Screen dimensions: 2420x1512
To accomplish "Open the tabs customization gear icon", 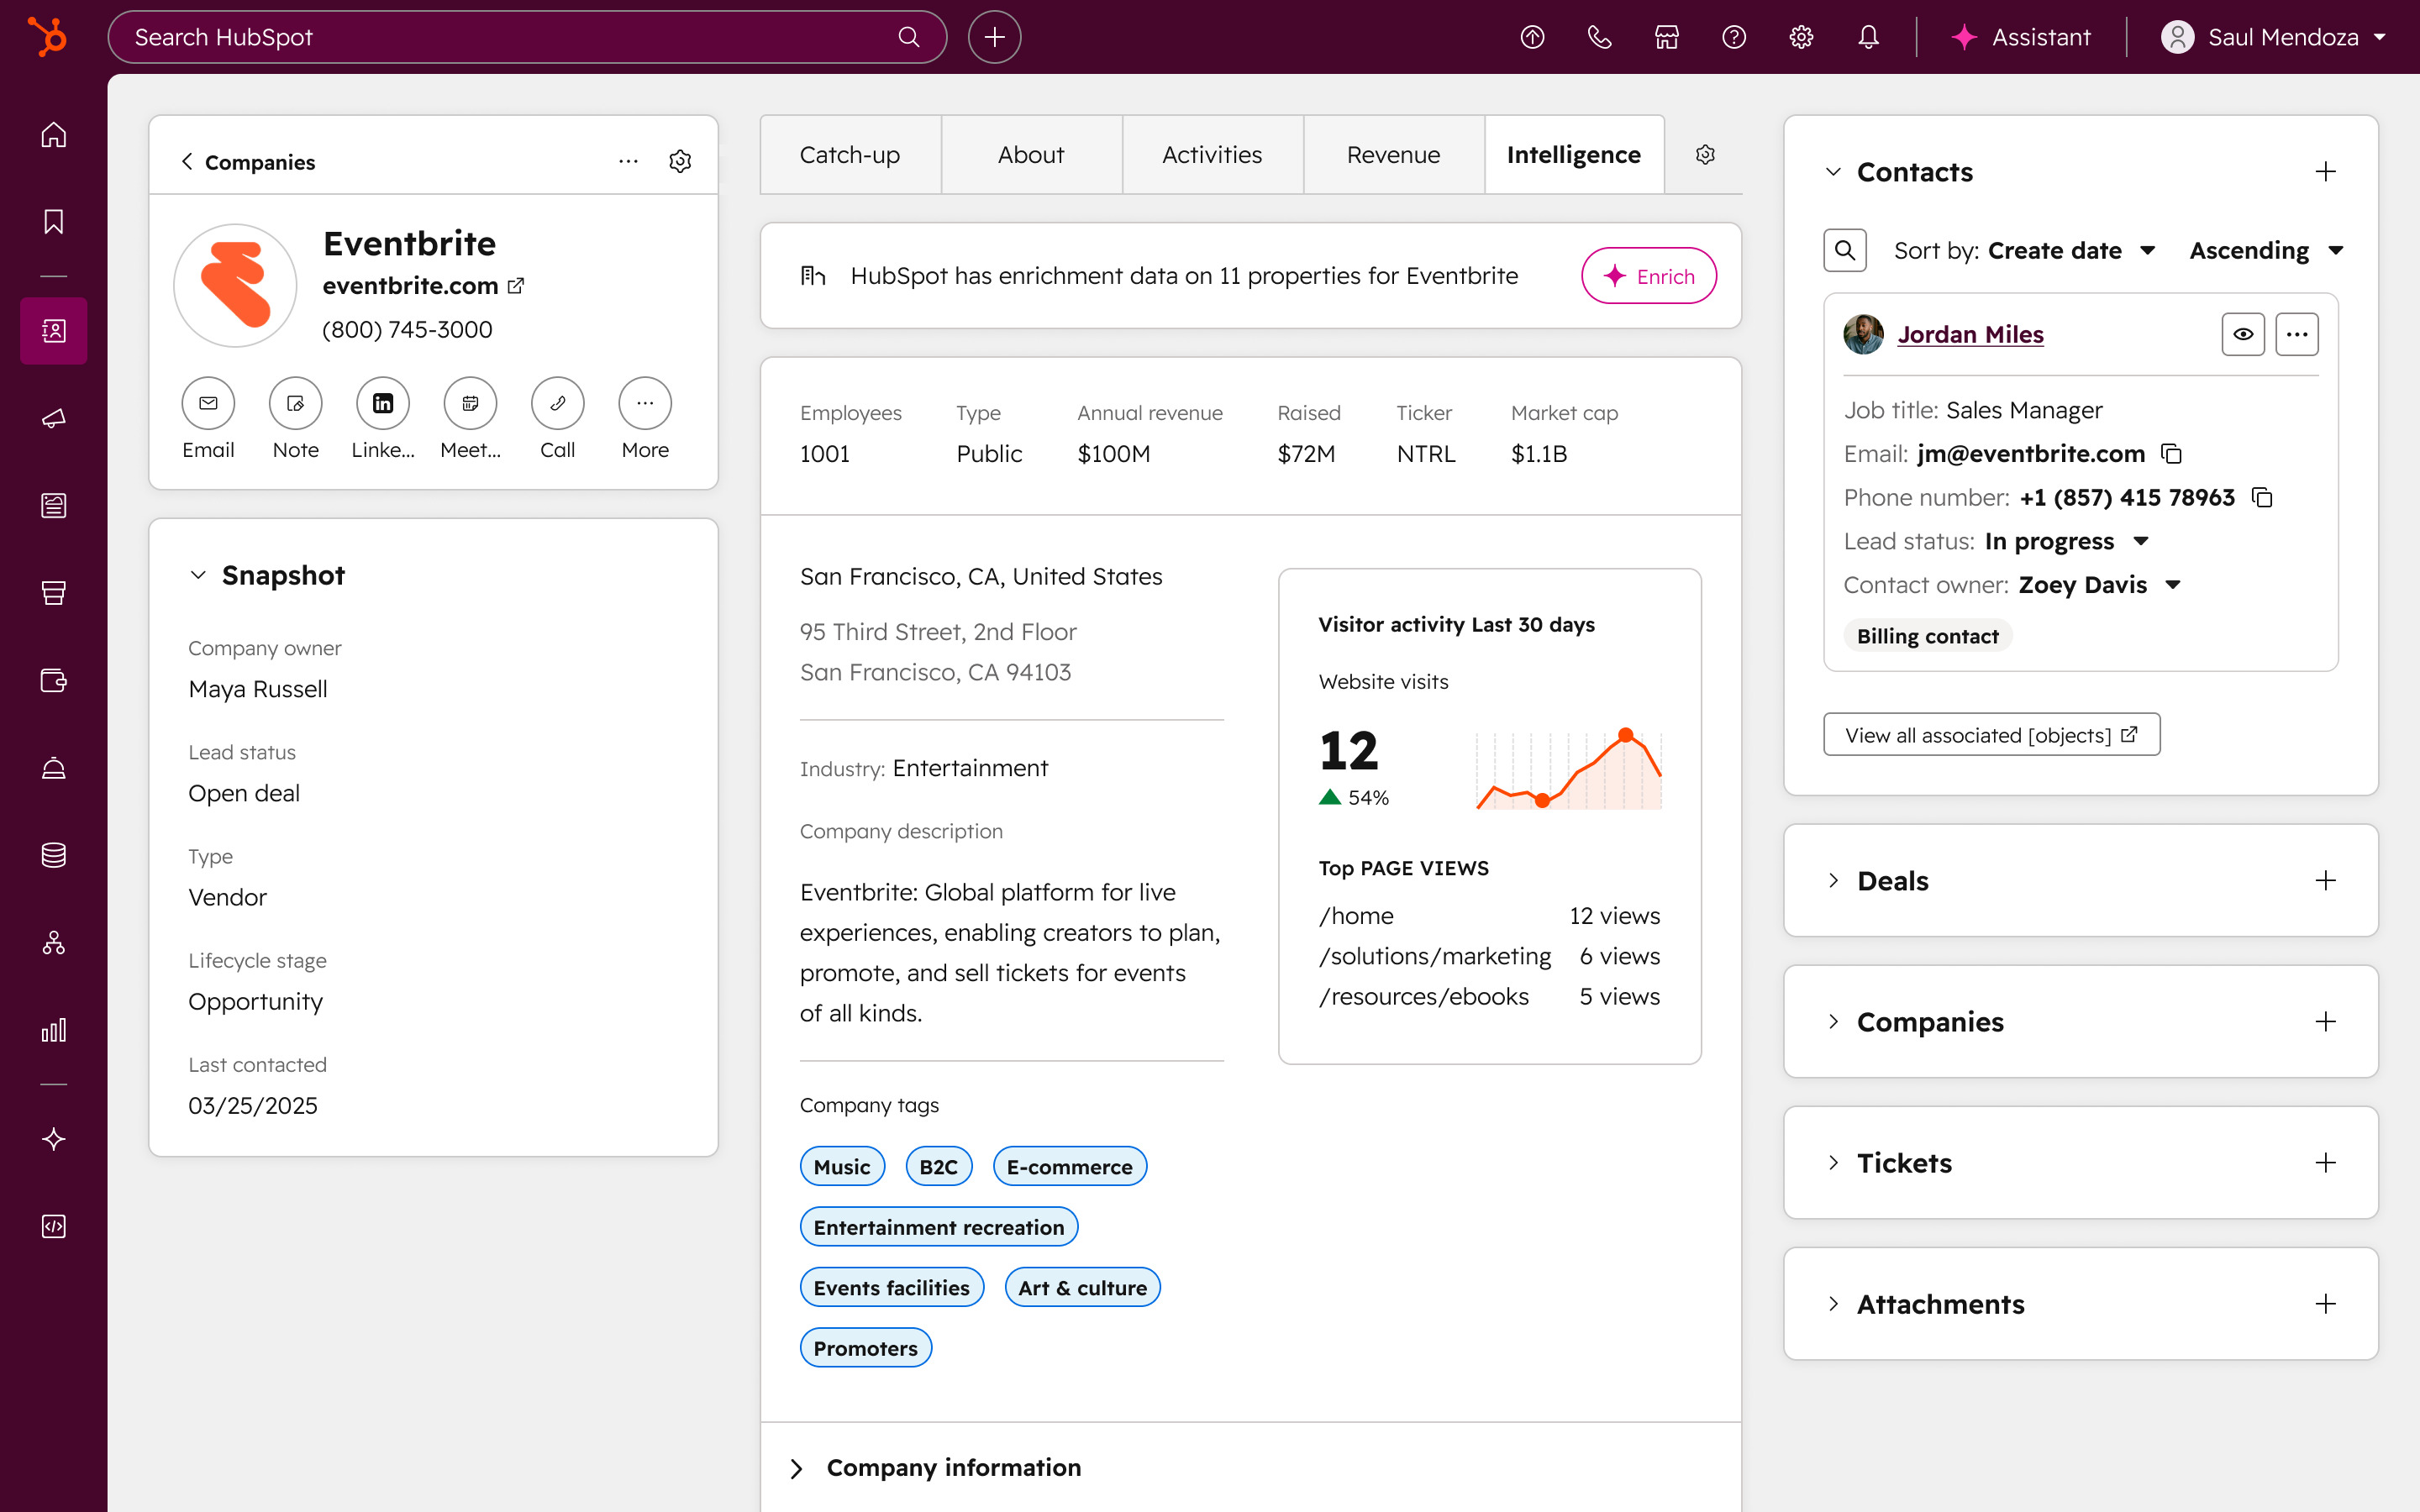I will pos(1705,154).
